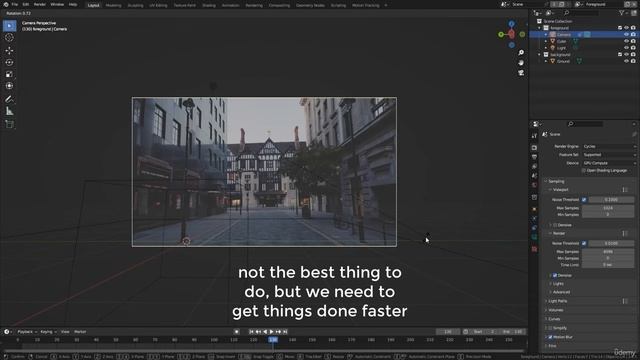
Task: Expand the Curves panel
Action: pyautogui.click(x=554, y=319)
